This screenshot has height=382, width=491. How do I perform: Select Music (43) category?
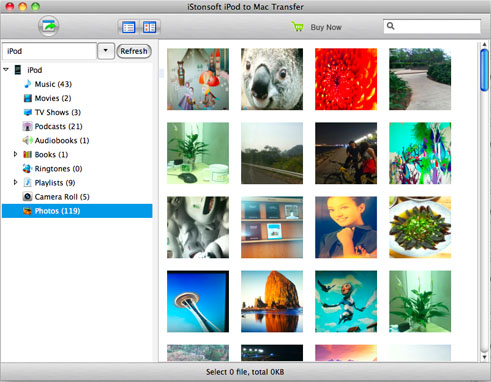click(53, 84)
